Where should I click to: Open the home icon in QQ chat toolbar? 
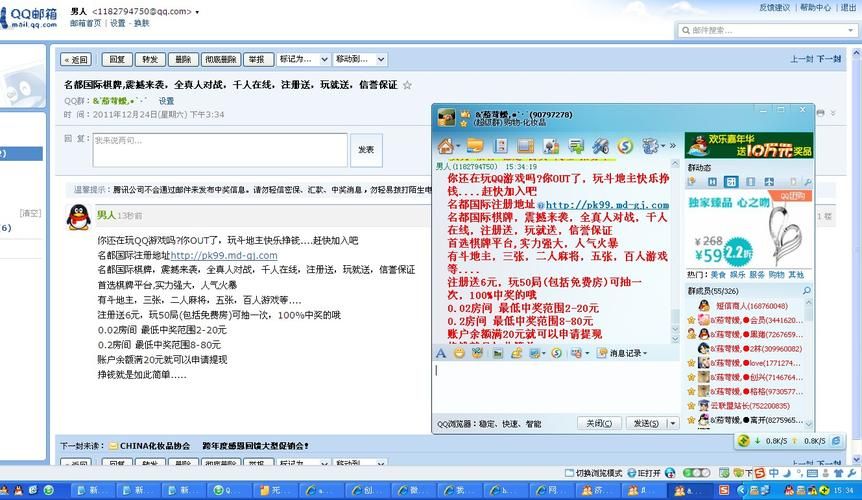(x=445, y=146)
